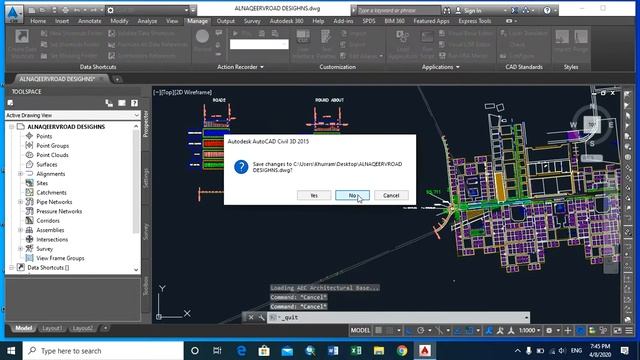The image size is (640, 360).
Task: Toggle grid display in the status bar
Action: (x=378, y=331)
